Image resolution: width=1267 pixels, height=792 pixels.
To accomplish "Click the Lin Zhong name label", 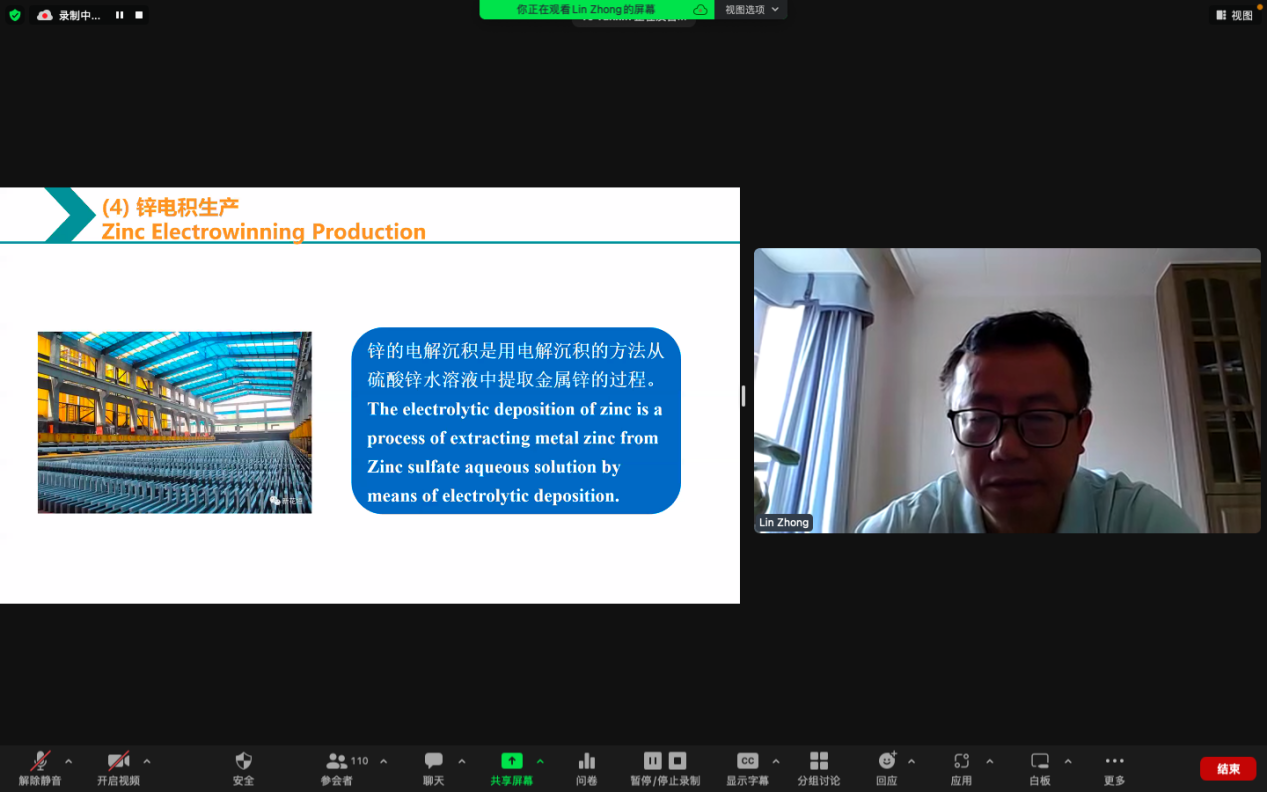I will (784, 523).
